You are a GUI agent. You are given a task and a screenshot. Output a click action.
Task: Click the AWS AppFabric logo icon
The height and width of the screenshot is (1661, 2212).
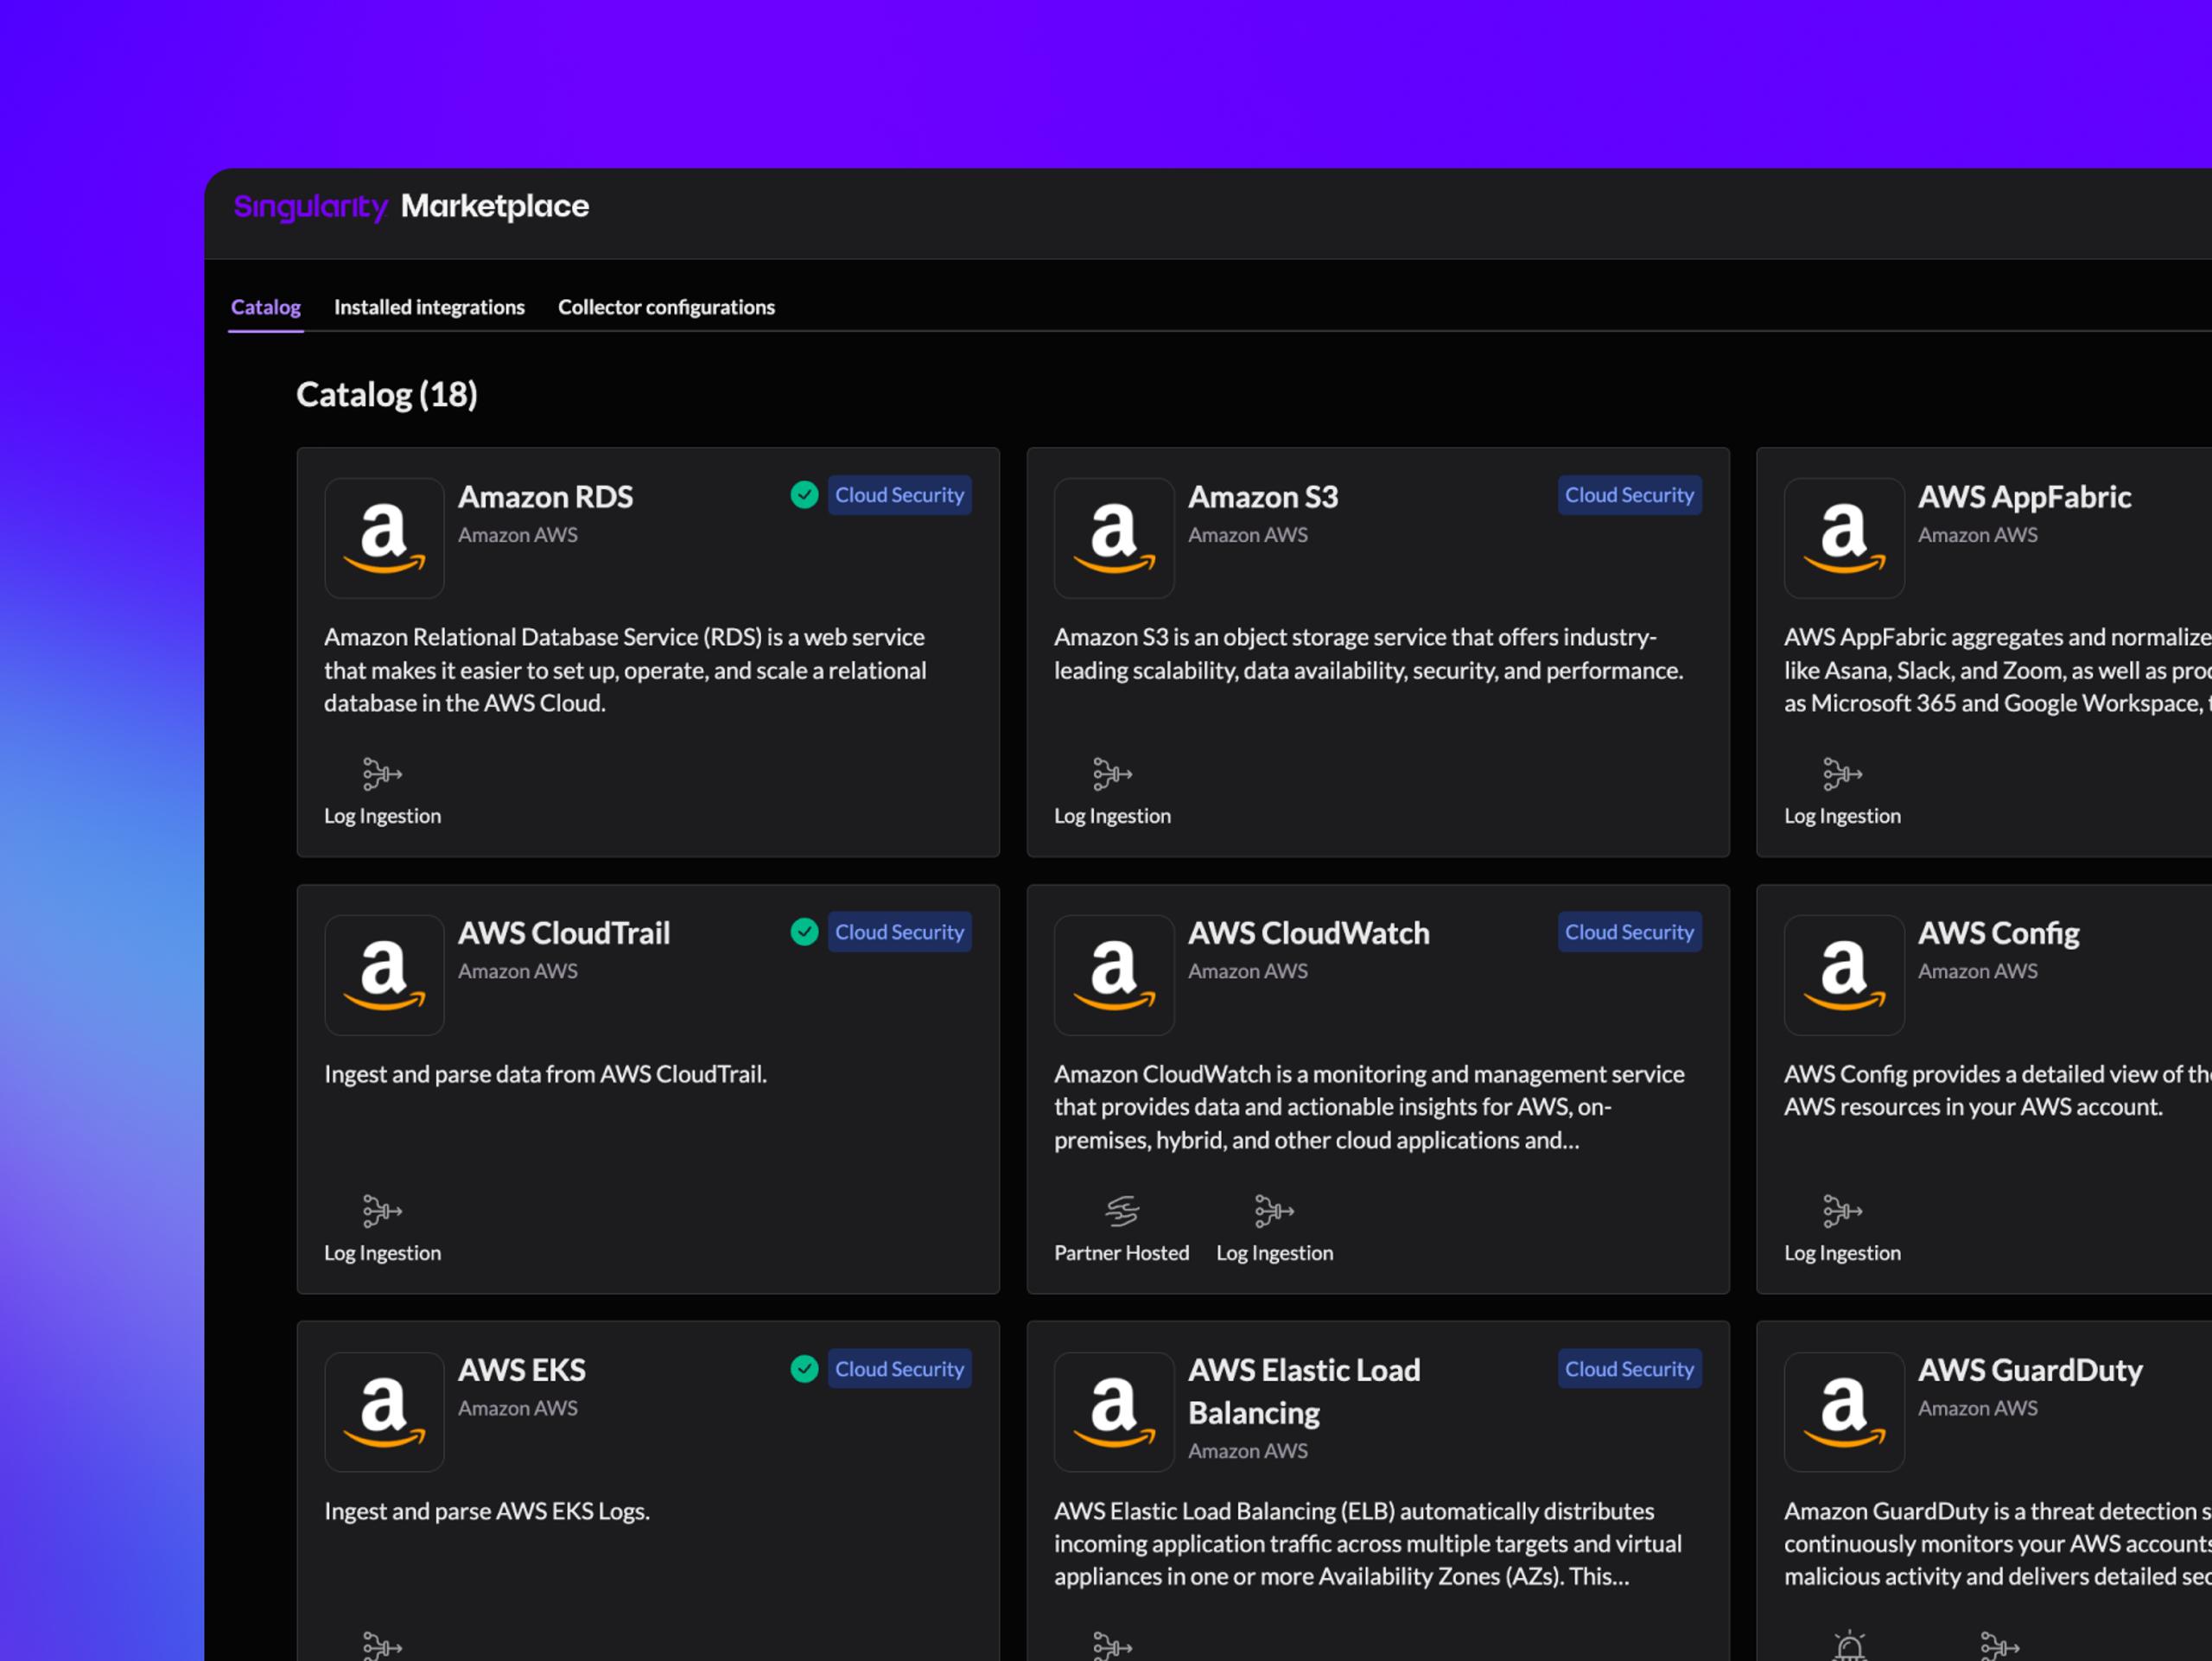(x=1844, y=538)
